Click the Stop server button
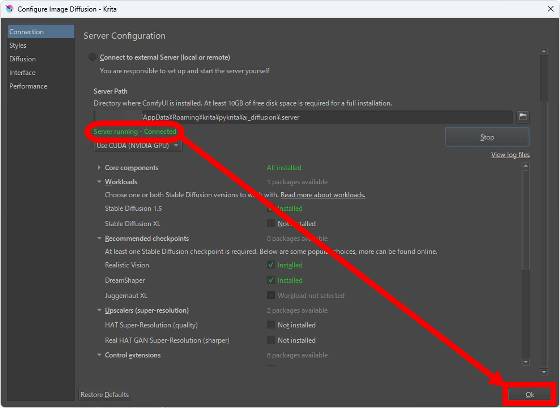The image size is (560, 408). coord(487,137)
